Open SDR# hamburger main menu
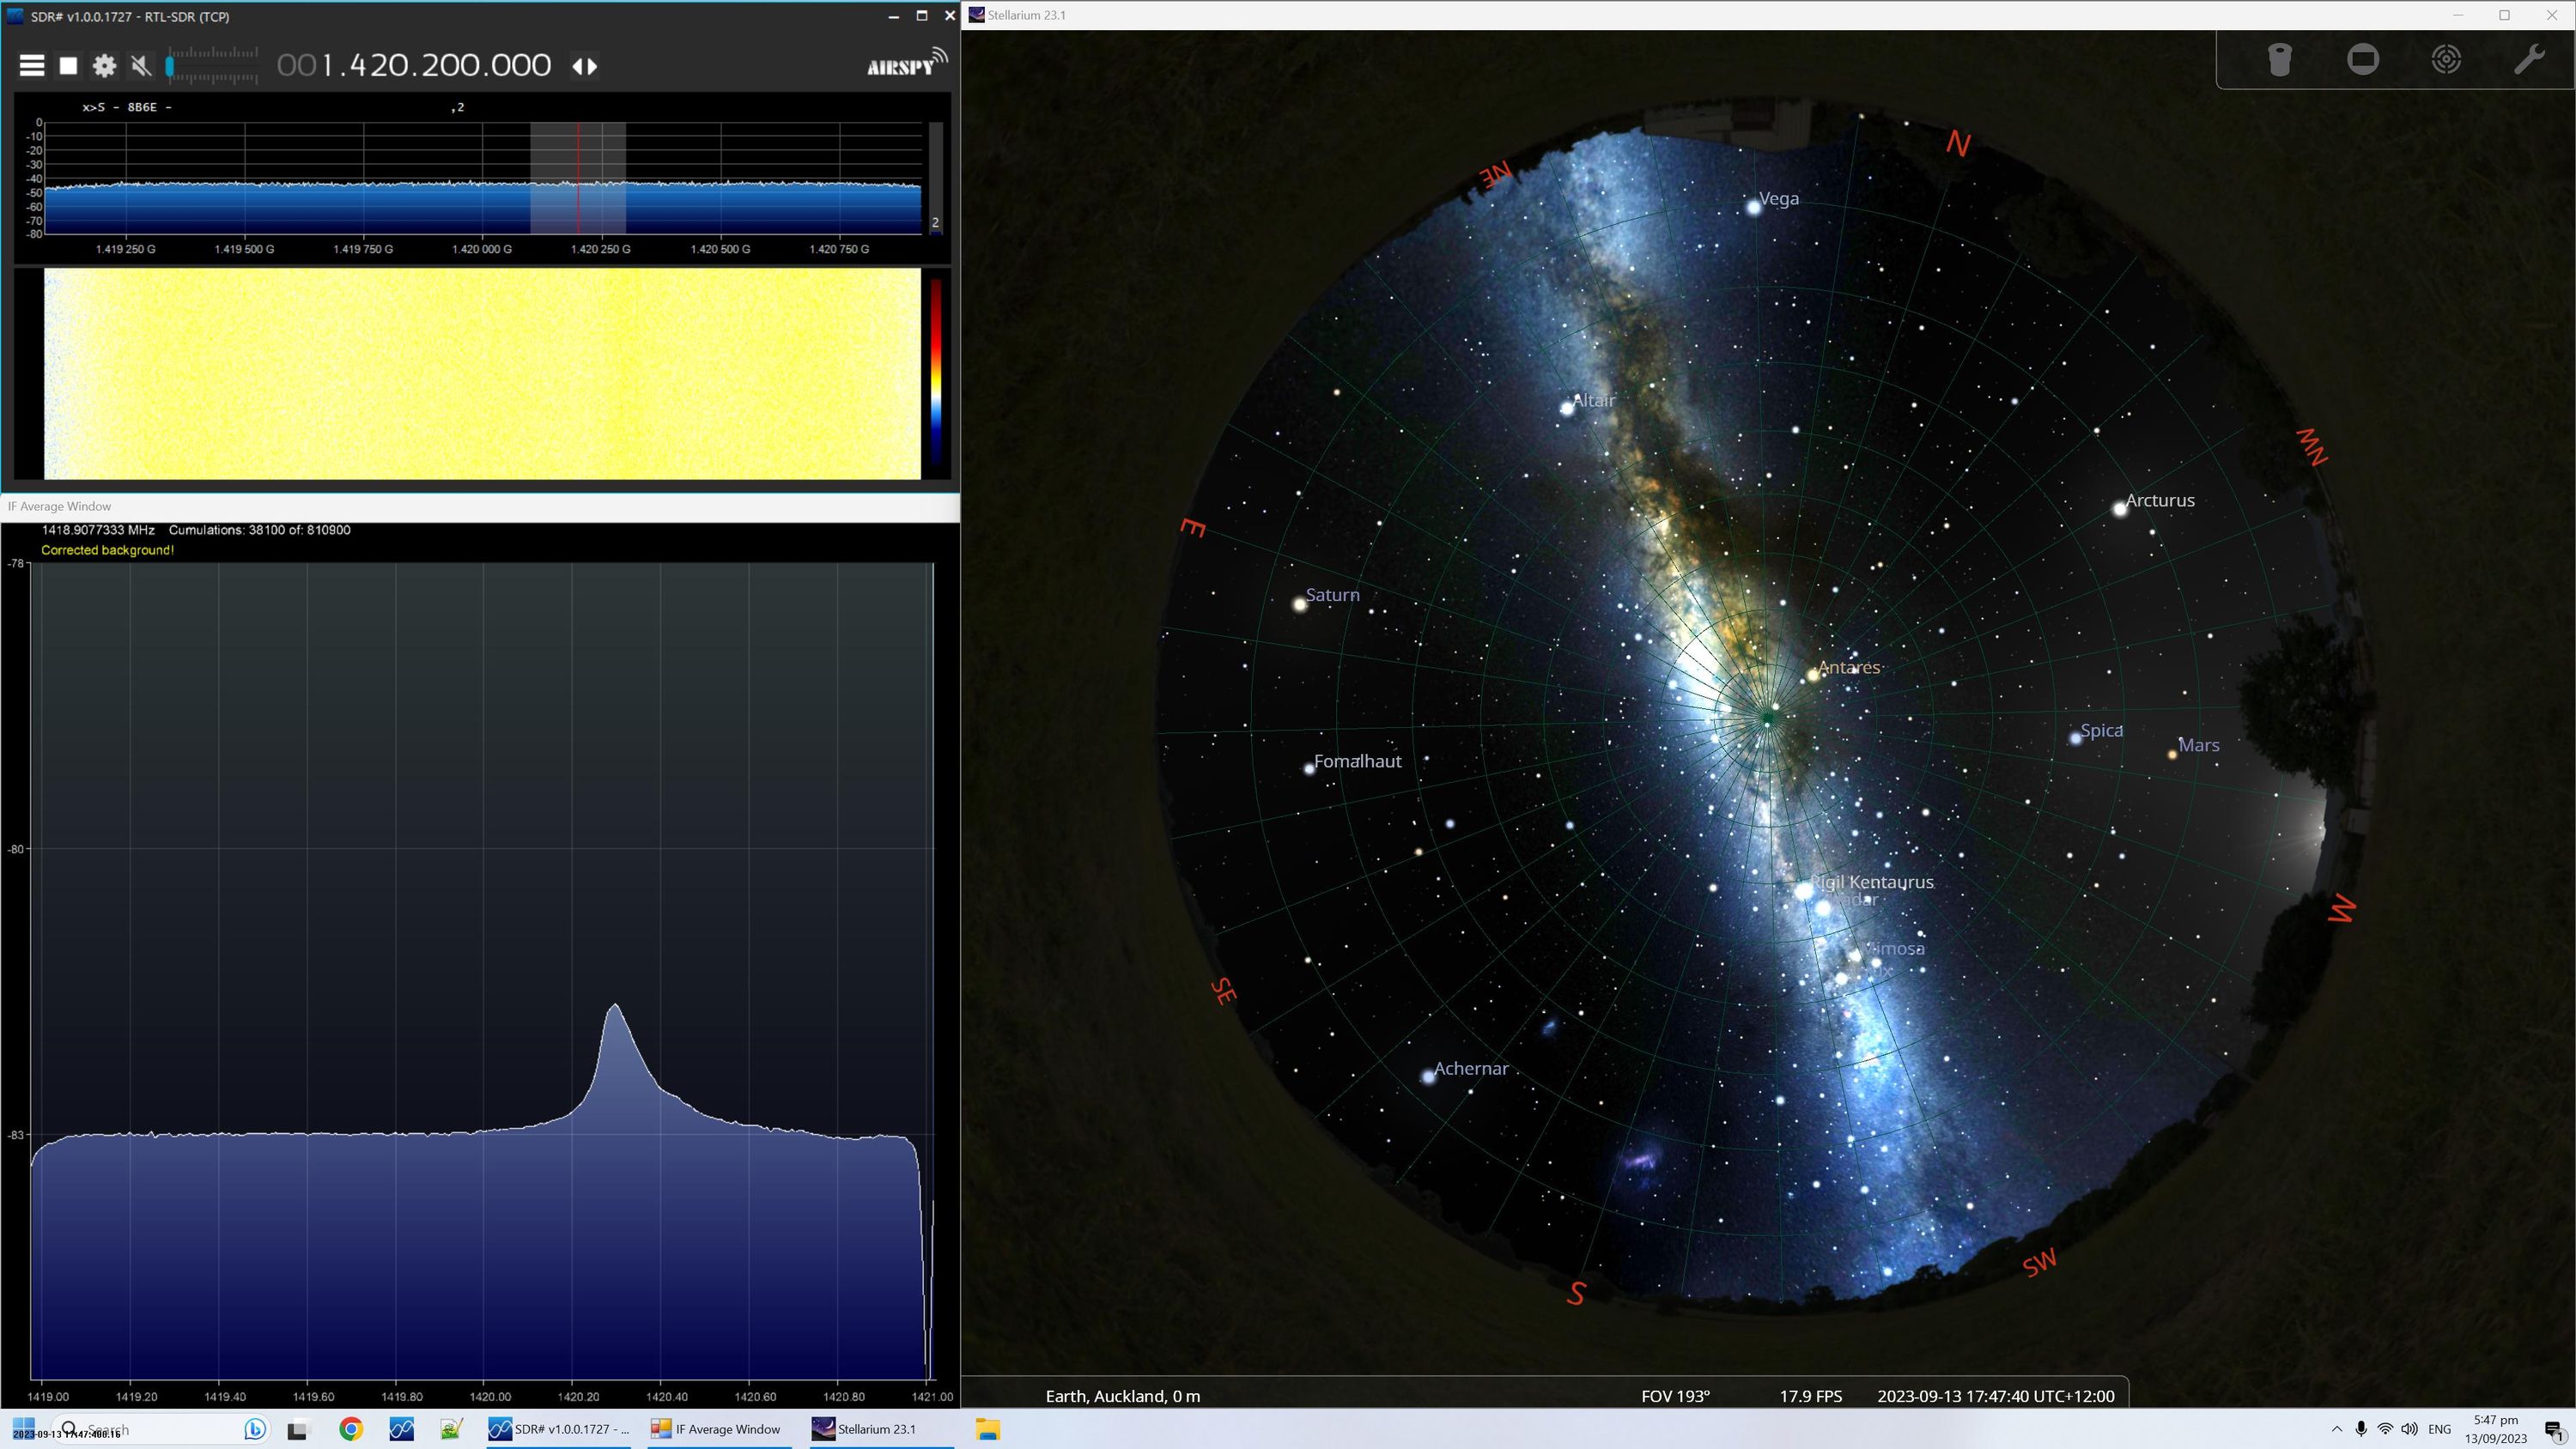The height and width of the screenshot is (1449, 2576). point(32,66)
